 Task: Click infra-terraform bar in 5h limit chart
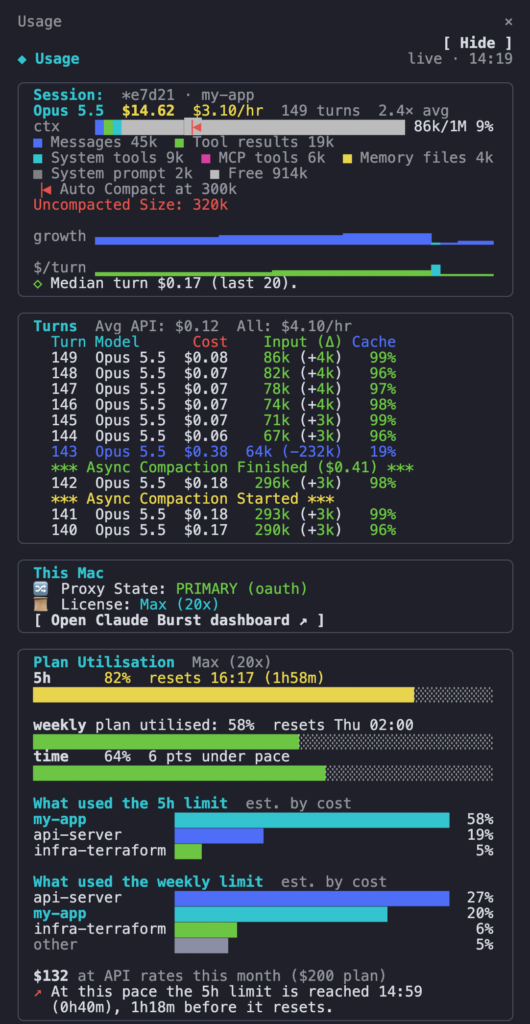(x=188, y=851)
